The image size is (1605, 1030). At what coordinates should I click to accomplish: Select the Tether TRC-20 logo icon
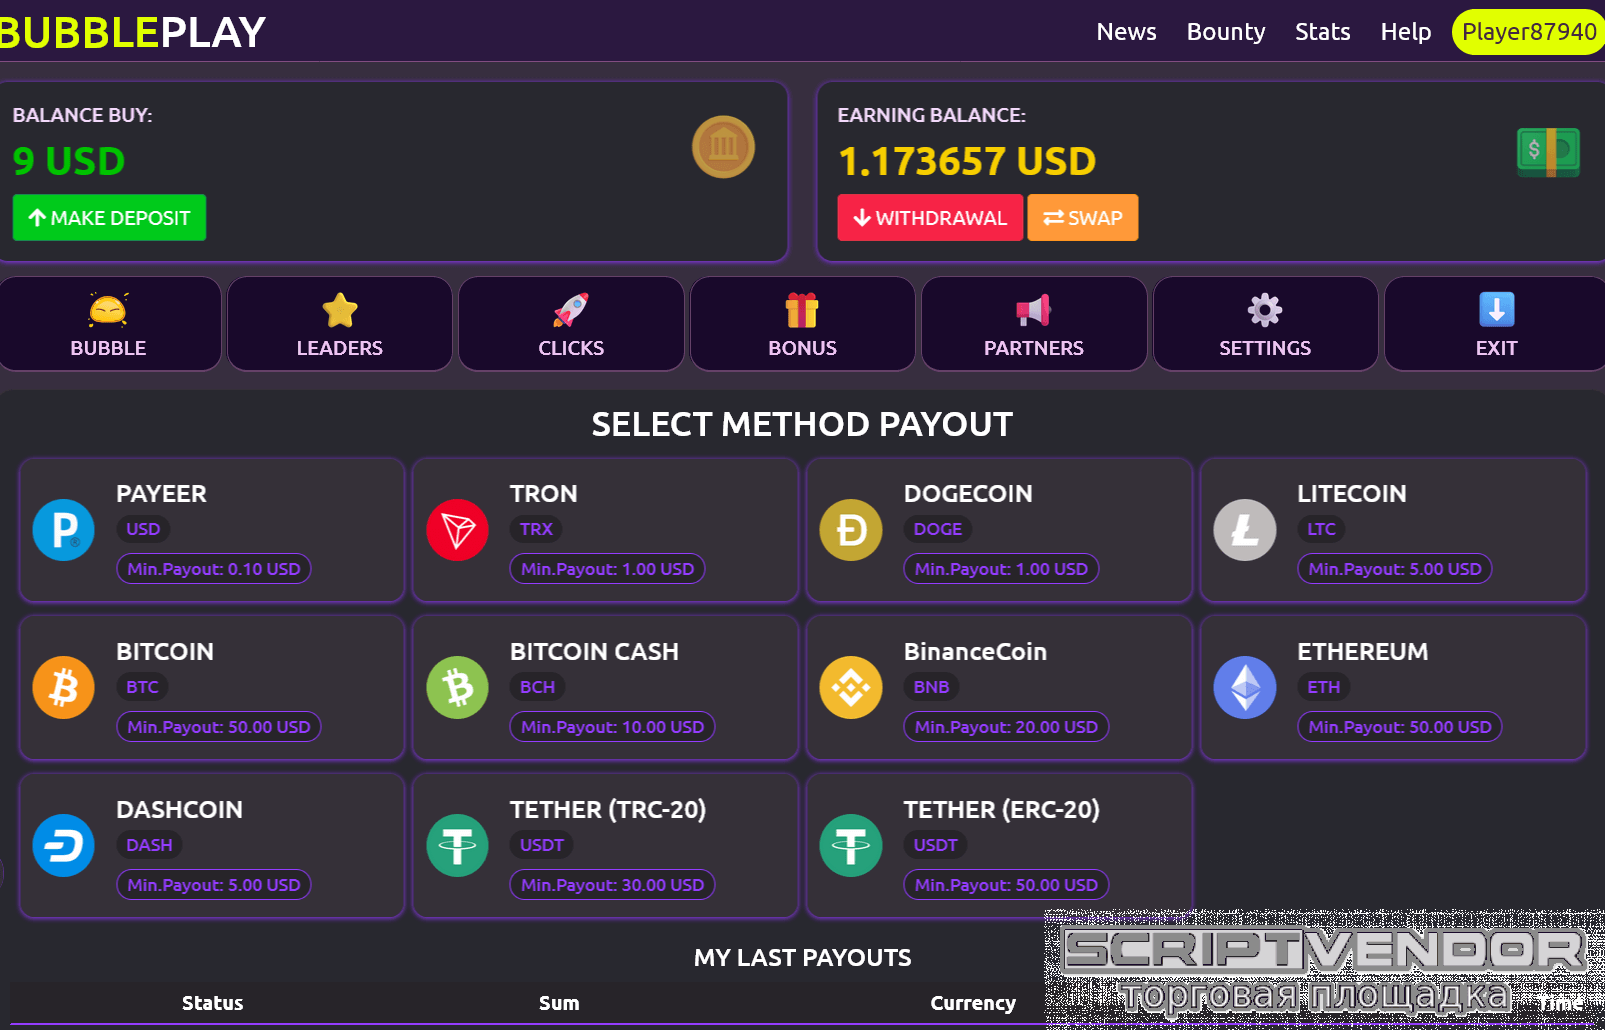click(457, 846)
